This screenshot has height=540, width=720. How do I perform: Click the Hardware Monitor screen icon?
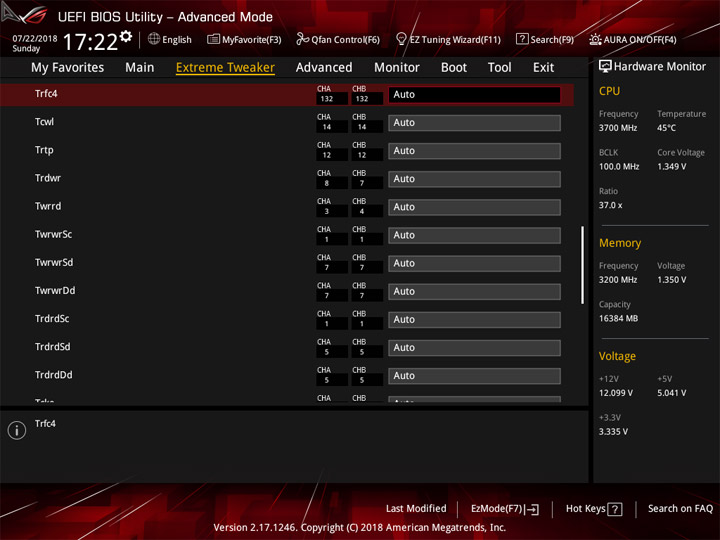click(605, 67)
